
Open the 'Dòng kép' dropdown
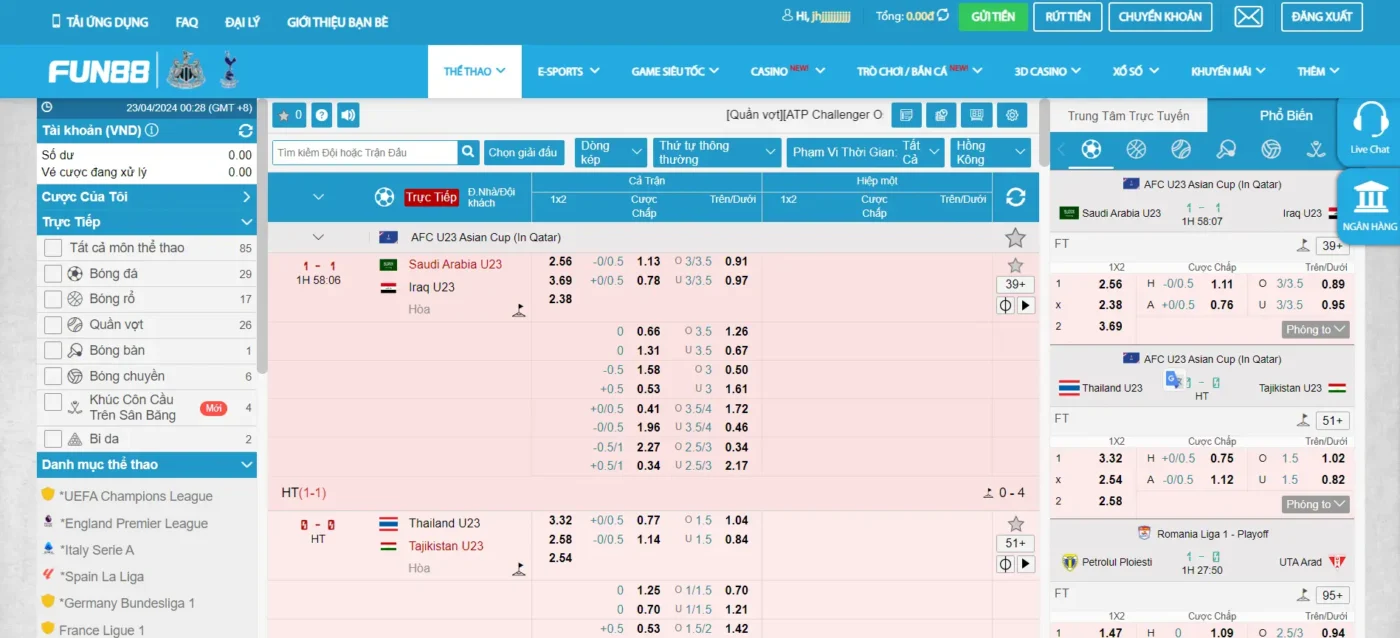click(x=611, y=153)
